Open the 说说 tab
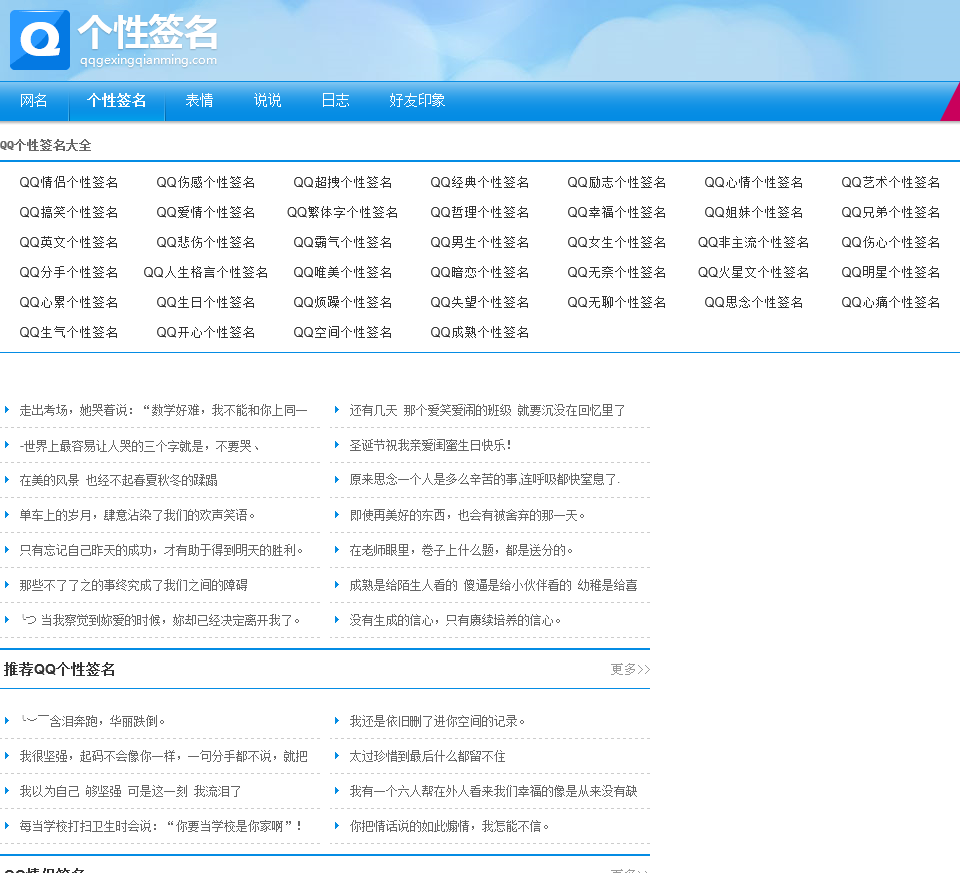The width and height of the screenshot is (960, 873). click(268, 100)
